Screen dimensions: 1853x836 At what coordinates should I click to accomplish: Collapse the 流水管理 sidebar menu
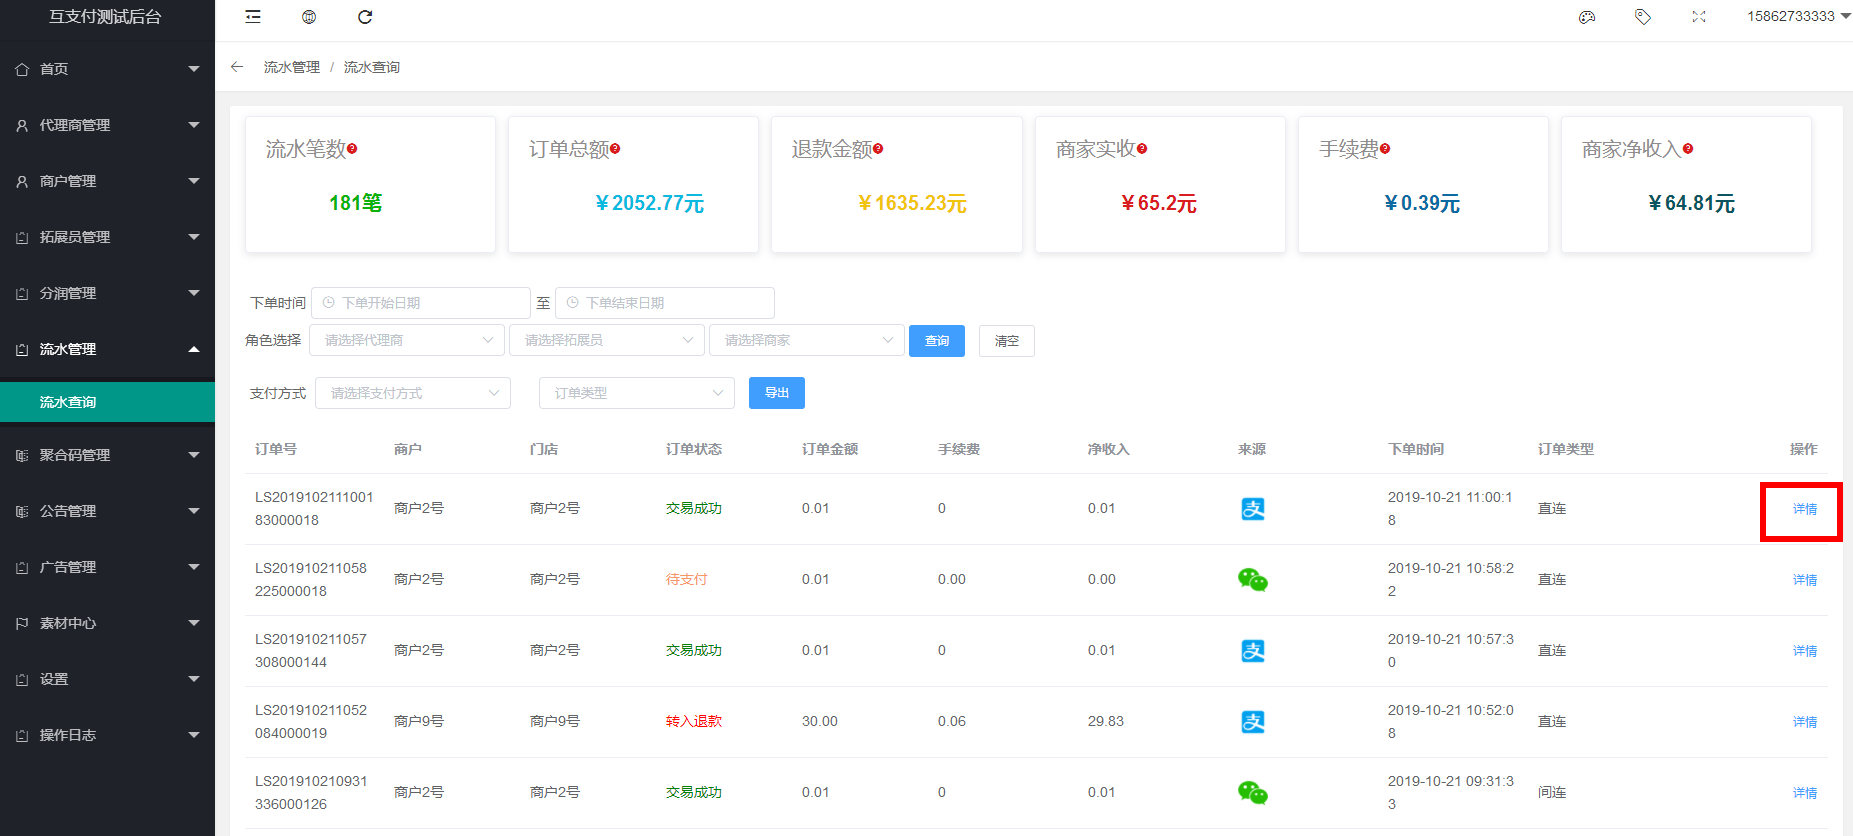[107, 349]
